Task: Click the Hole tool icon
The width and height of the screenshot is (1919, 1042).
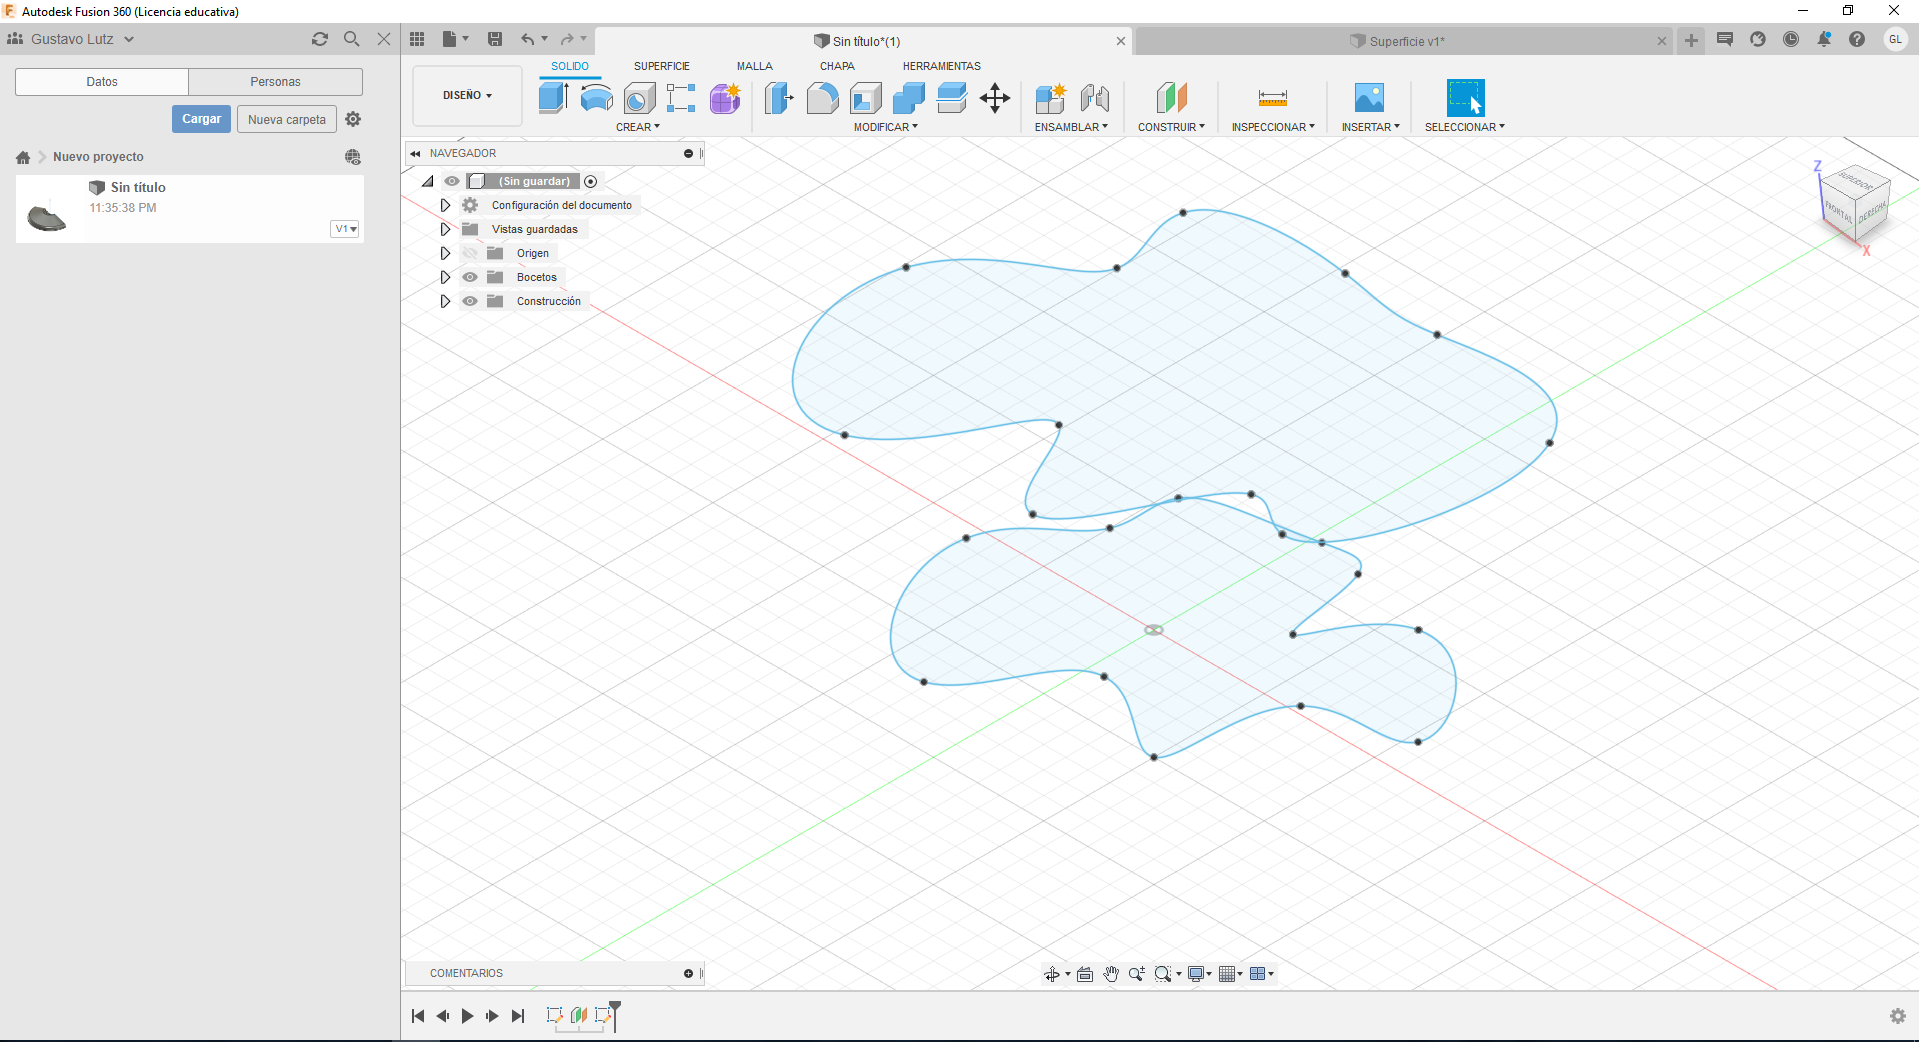Action: pyautogui.click(x=639, y=98)
